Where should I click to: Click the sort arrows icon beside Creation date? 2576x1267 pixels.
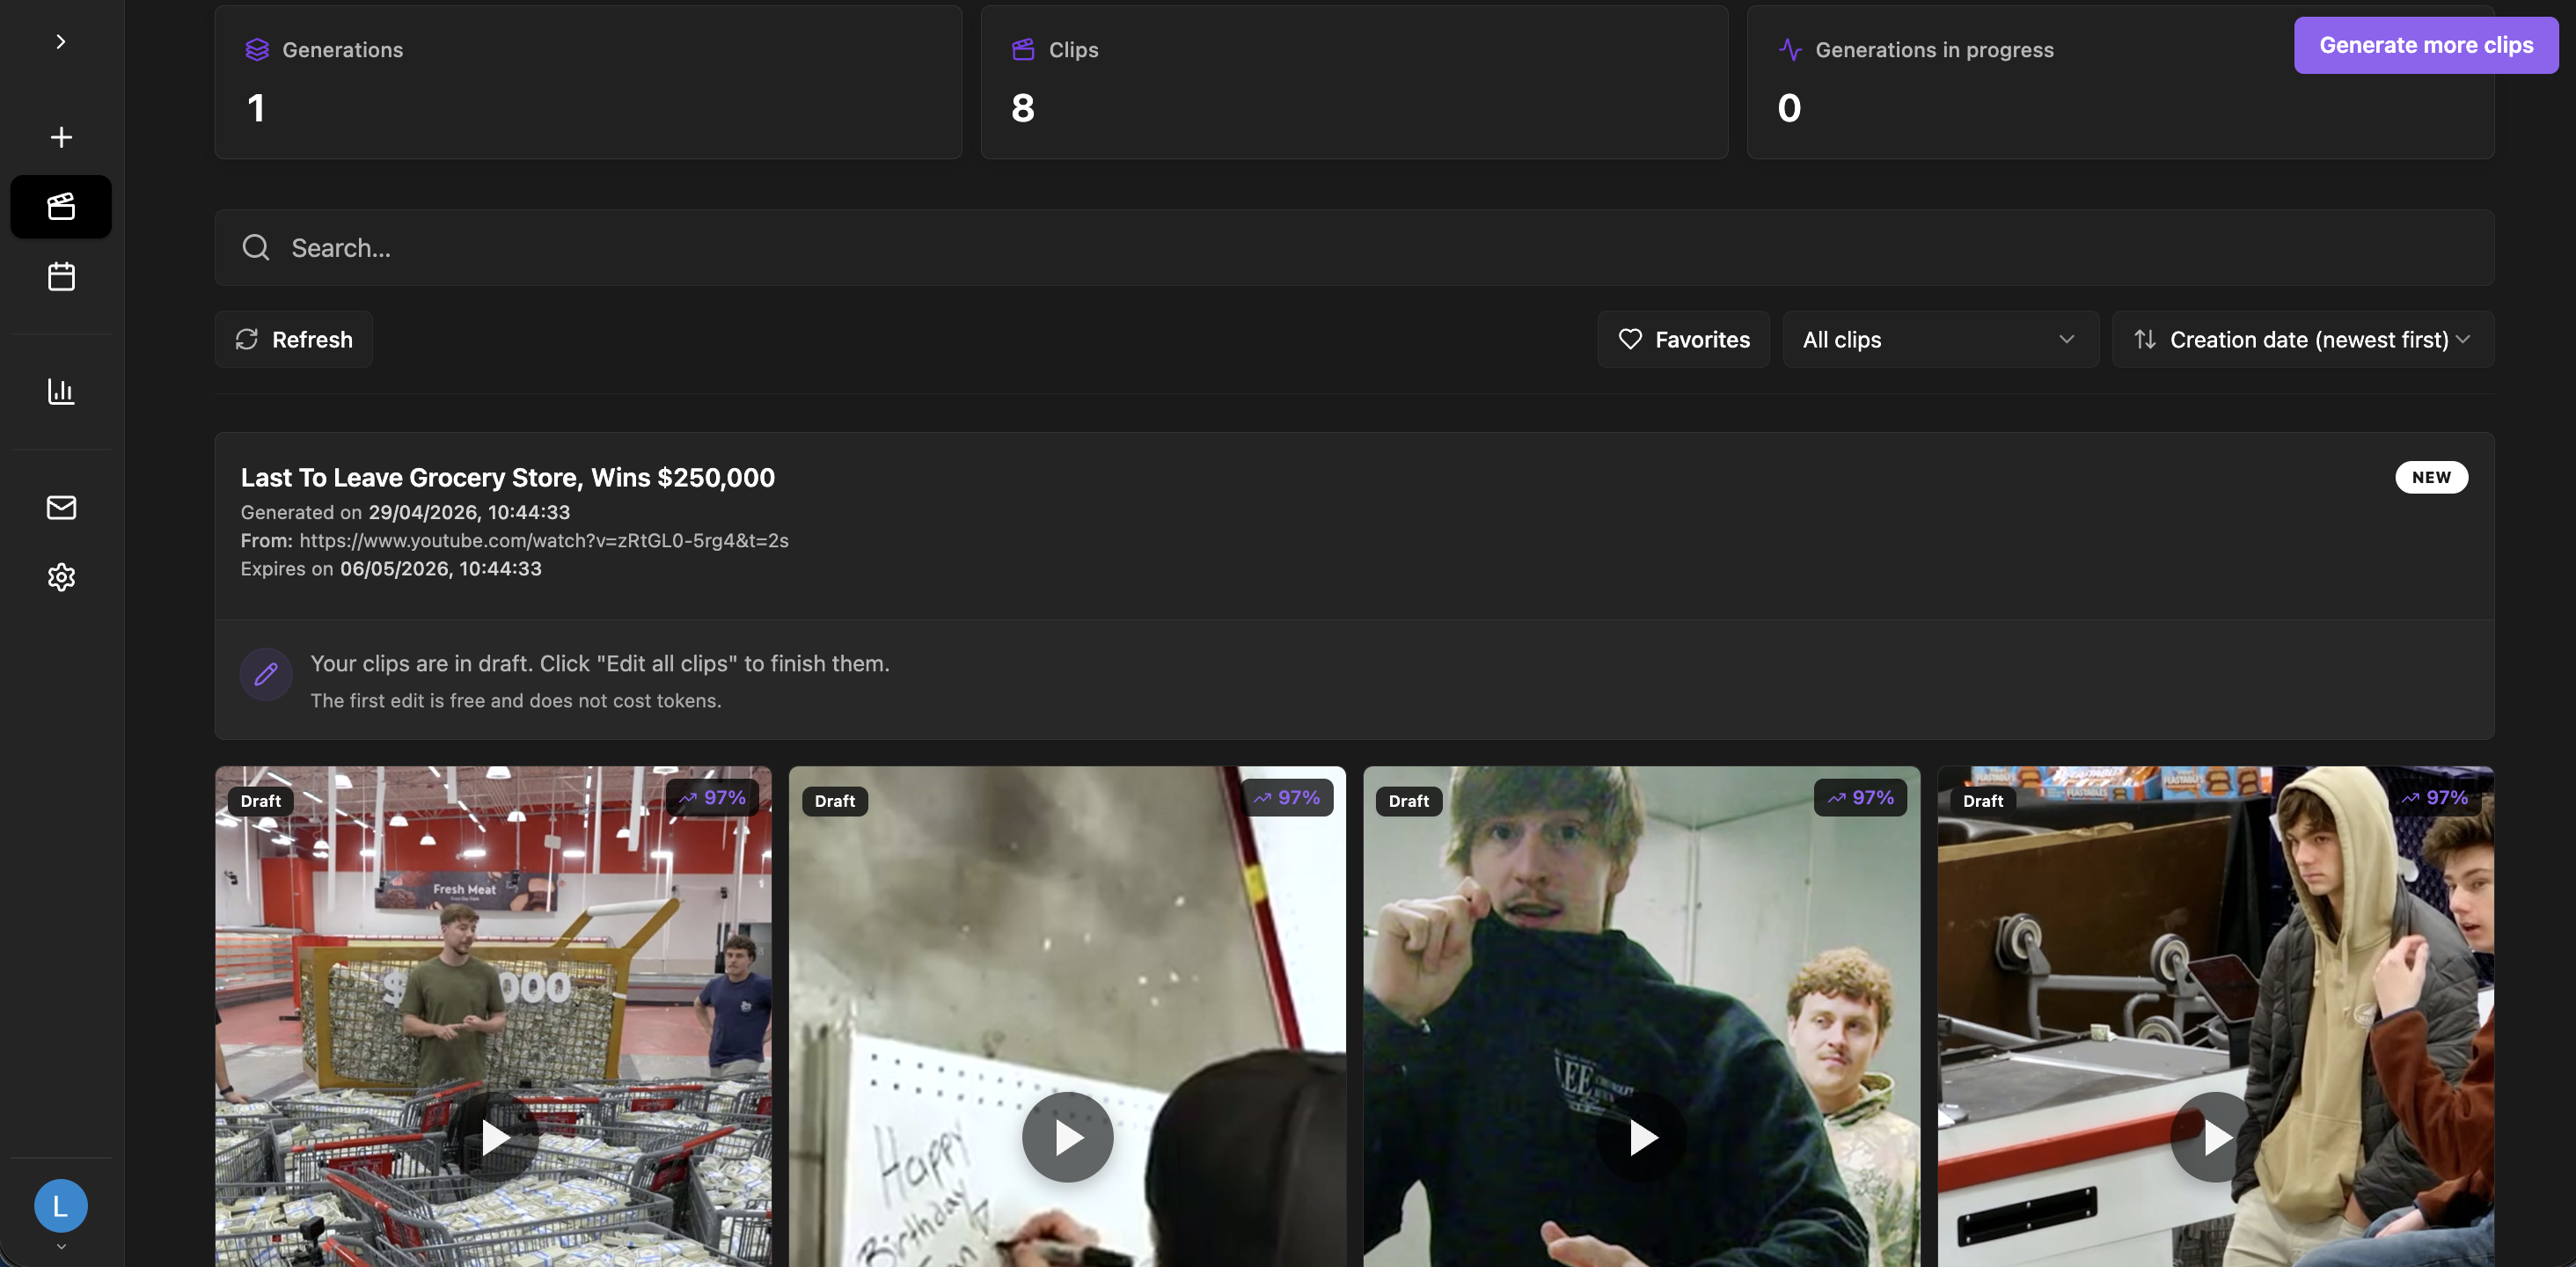click(x=2144, y=339)
